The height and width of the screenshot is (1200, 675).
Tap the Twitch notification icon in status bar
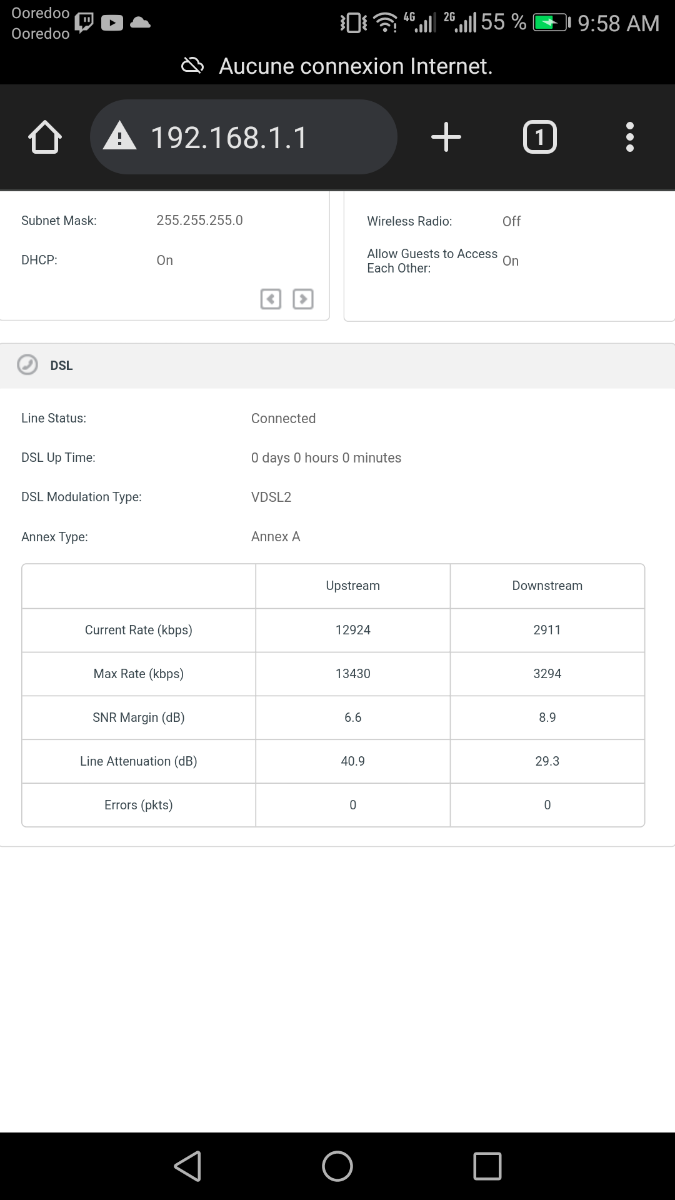(x=85, y=22)
